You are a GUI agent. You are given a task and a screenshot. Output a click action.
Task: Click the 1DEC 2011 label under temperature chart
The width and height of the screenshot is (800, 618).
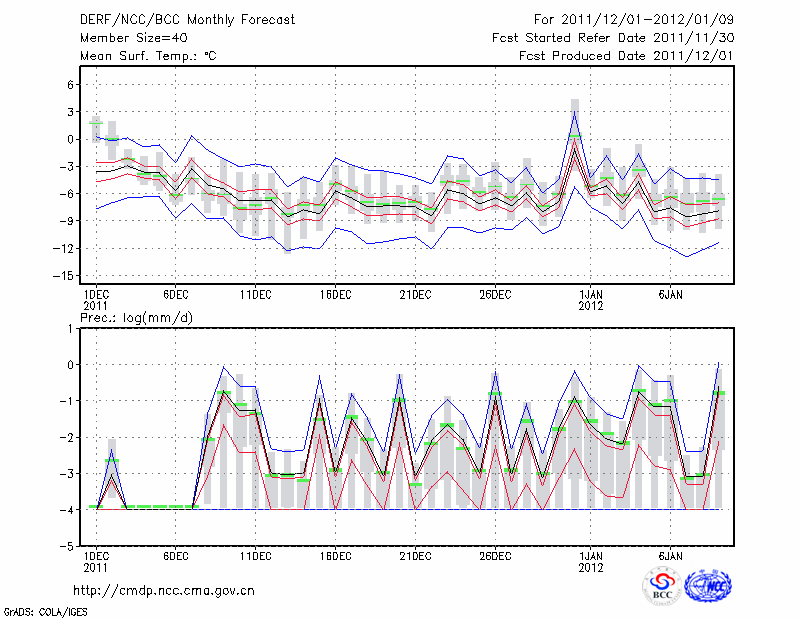95,301
